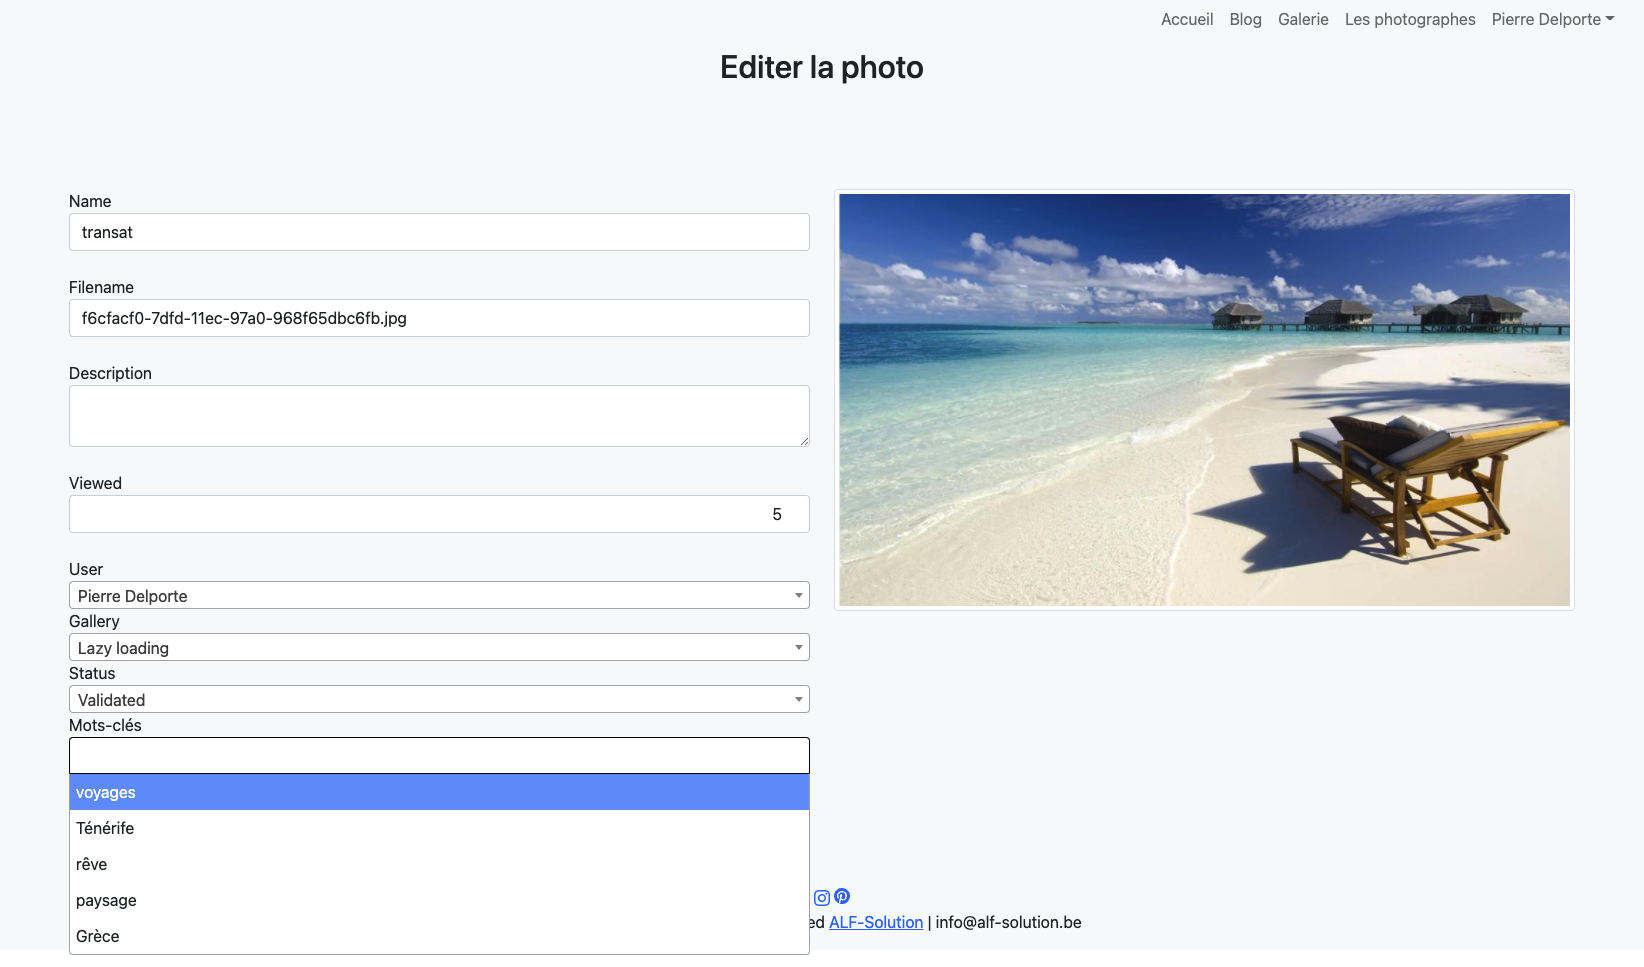The height and width of the screenshot is (967, 1644).
Task: Open the Status dropdown showing Validated
Action: click(439, 700)
